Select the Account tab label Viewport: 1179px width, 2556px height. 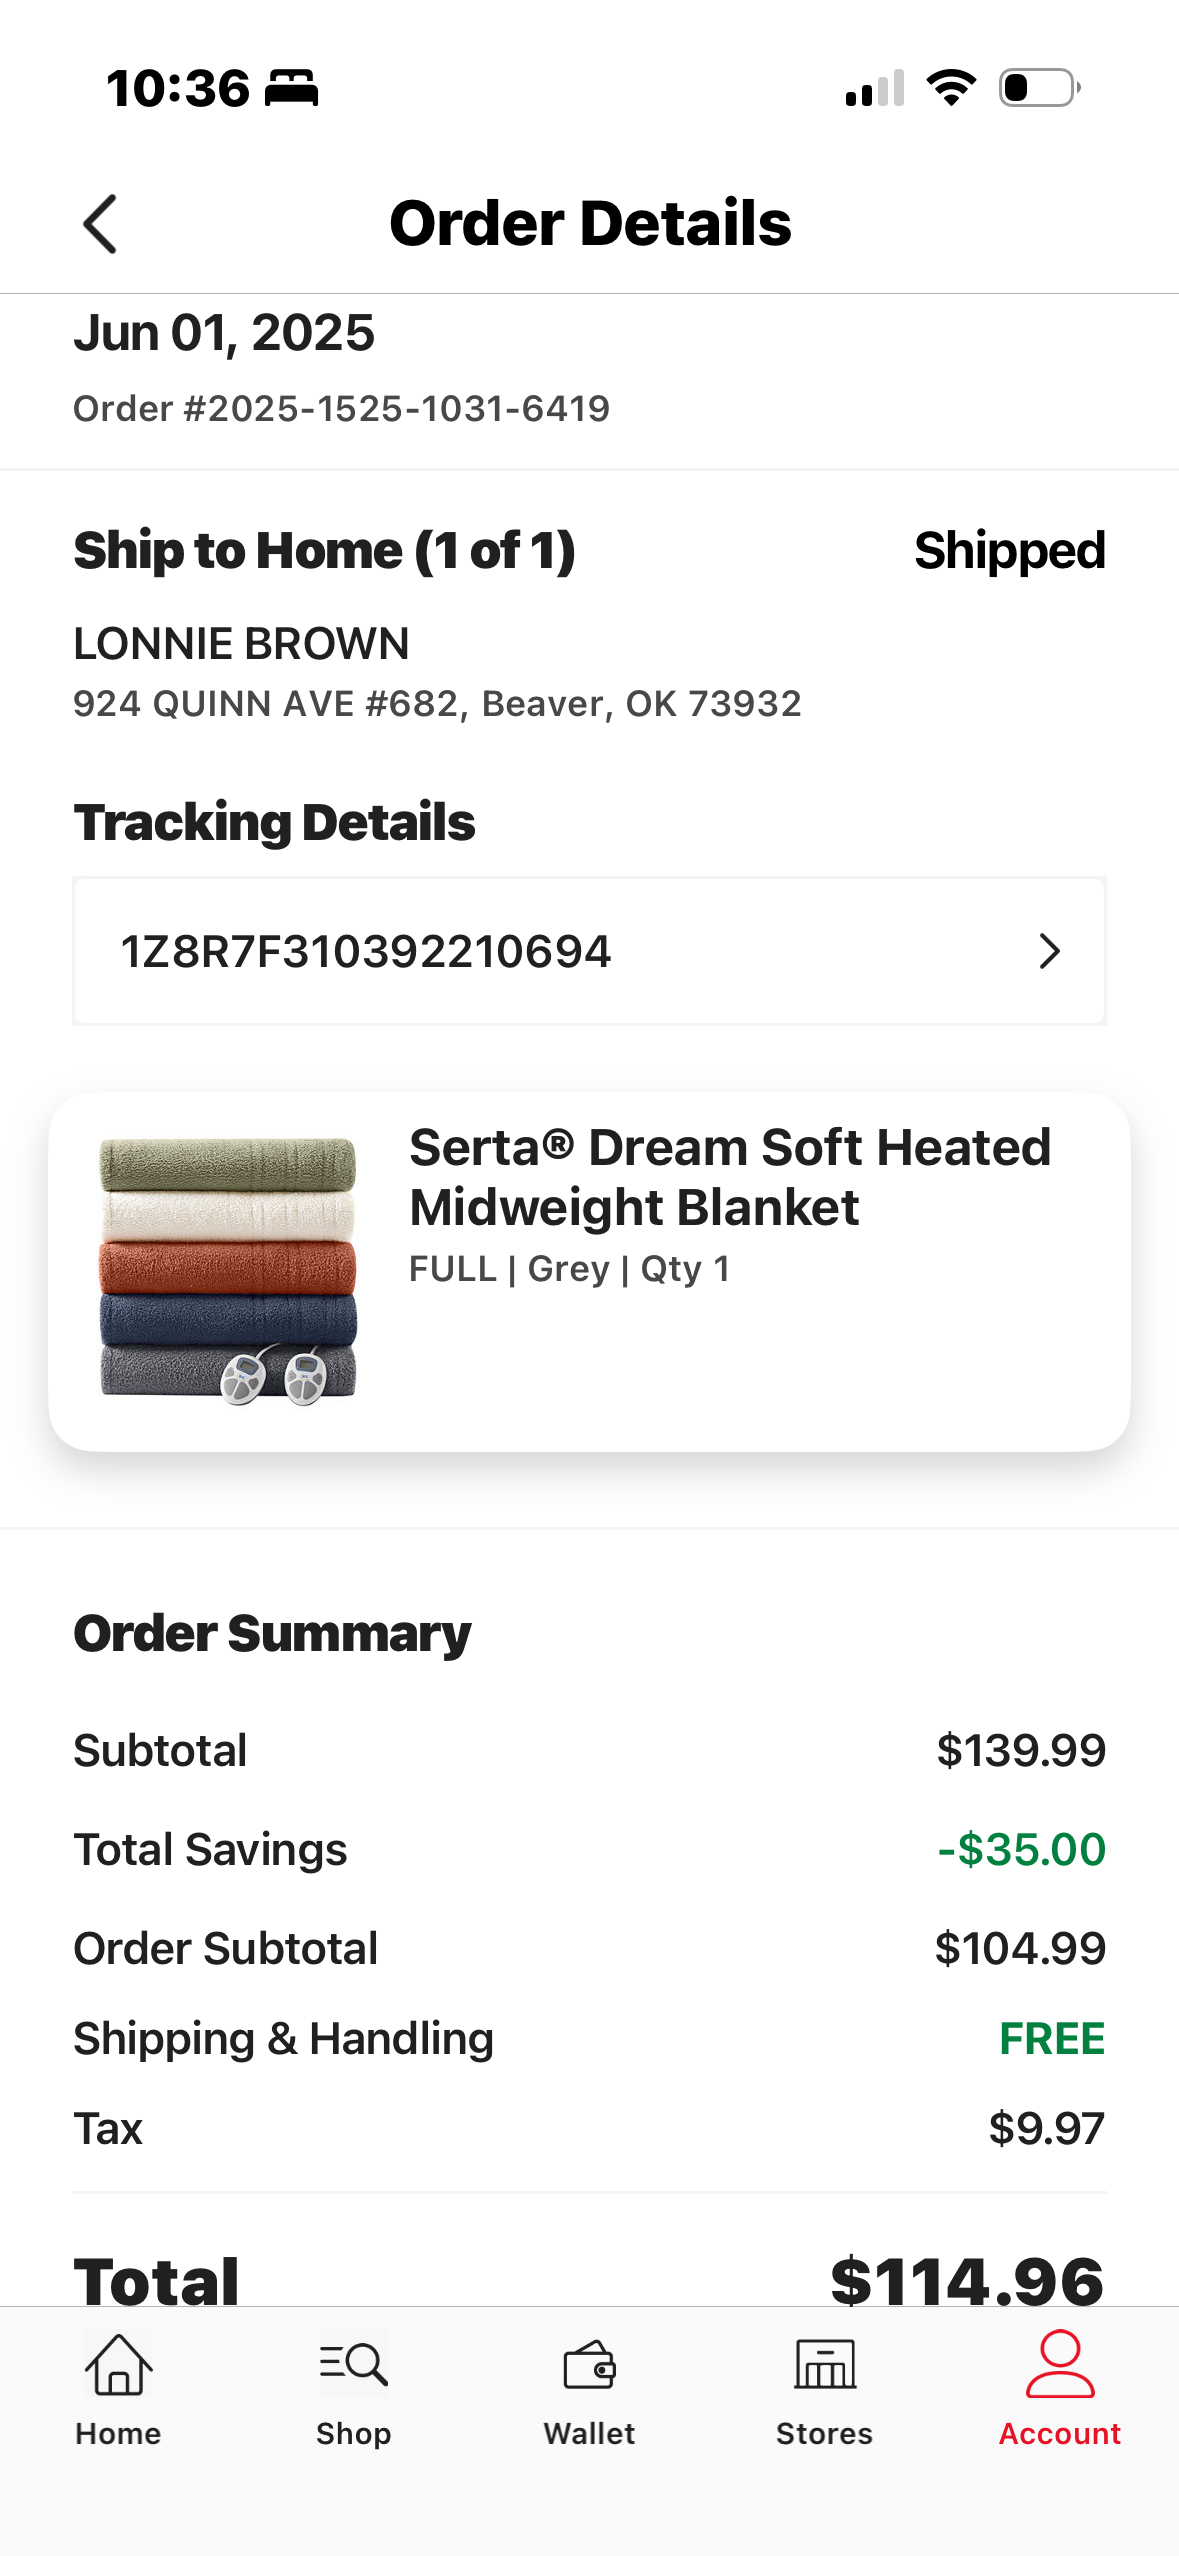[1060, 2433]
